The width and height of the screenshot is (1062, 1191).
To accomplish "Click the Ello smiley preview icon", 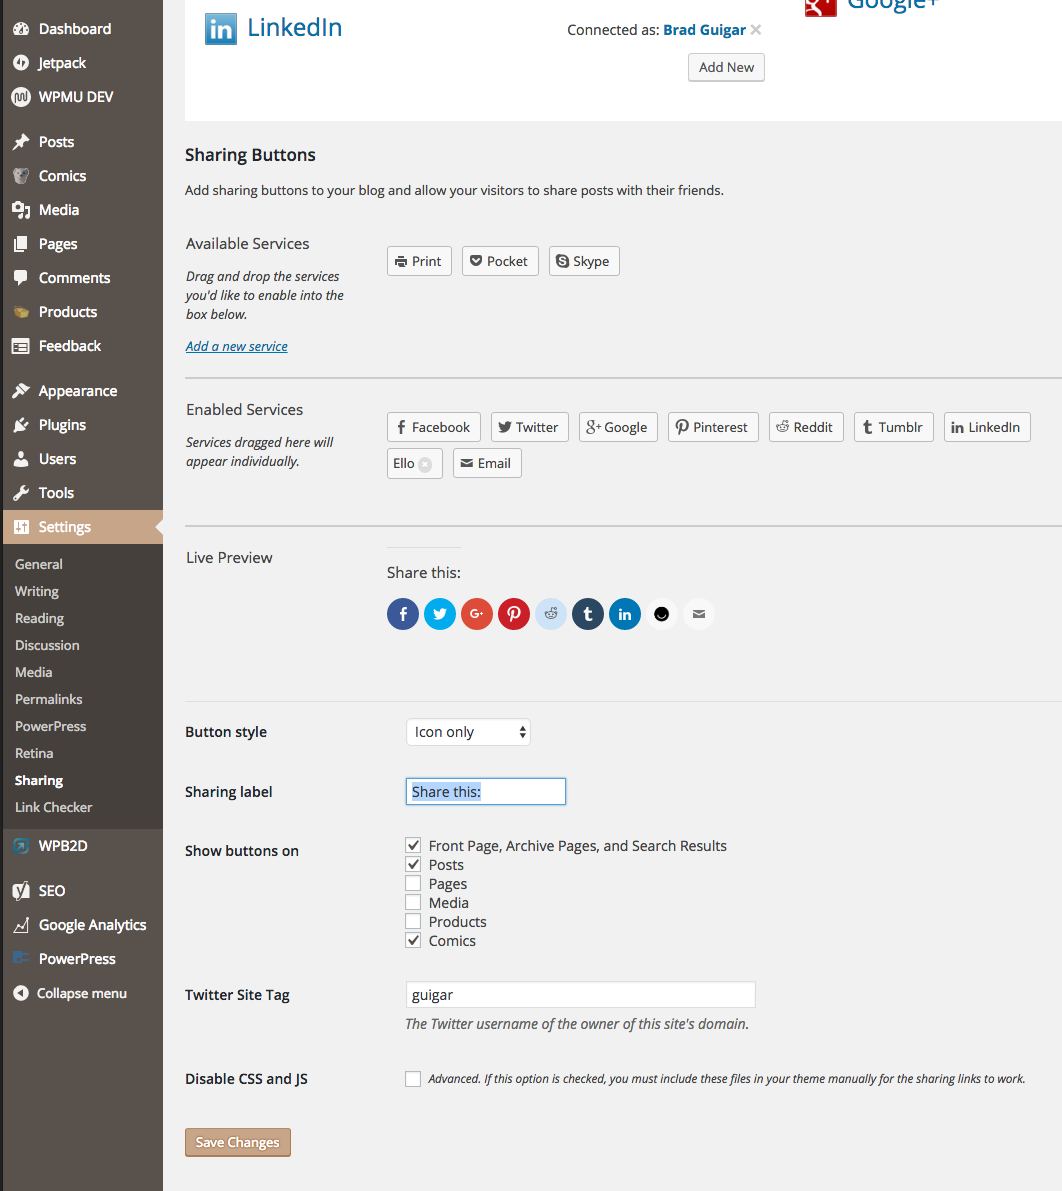I will [x=661, y=614].
